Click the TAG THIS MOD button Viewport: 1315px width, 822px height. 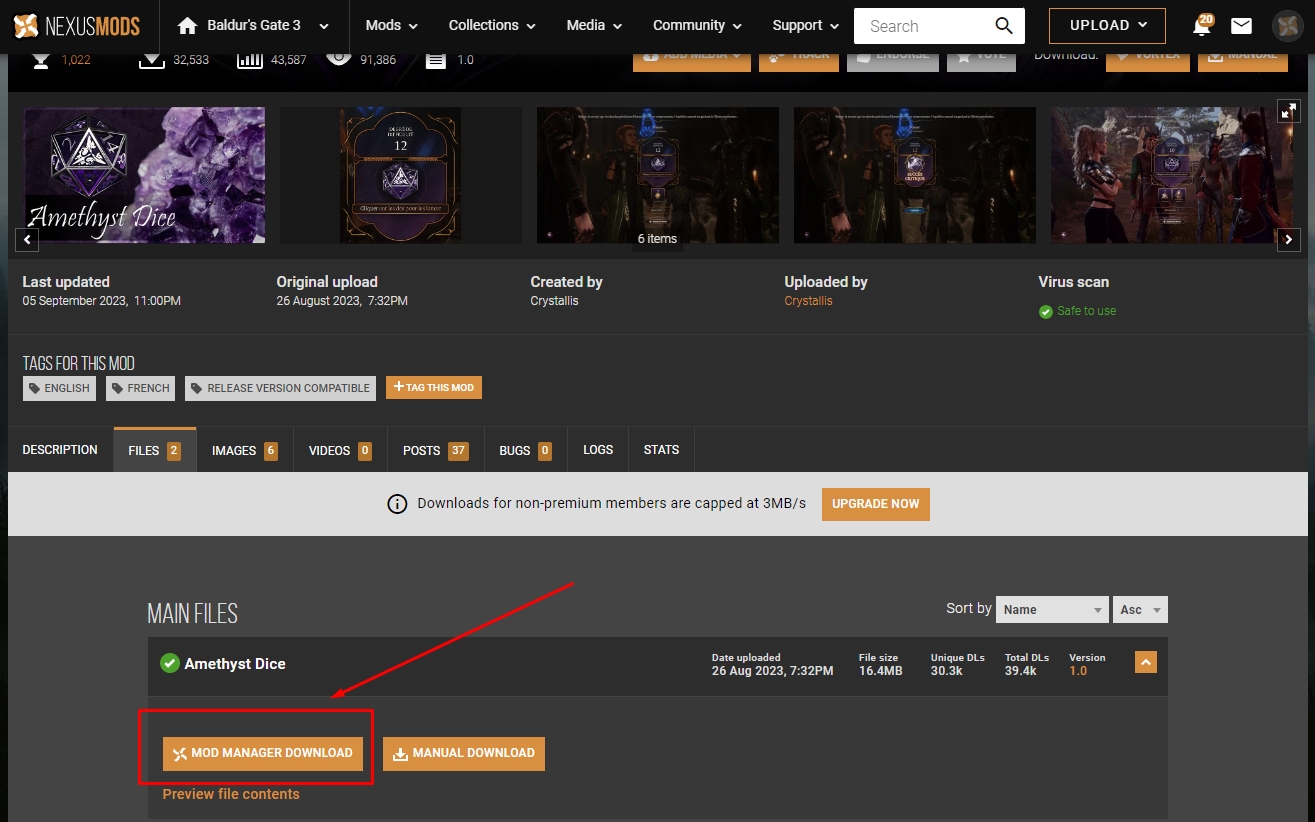click(x=434, y=387)
